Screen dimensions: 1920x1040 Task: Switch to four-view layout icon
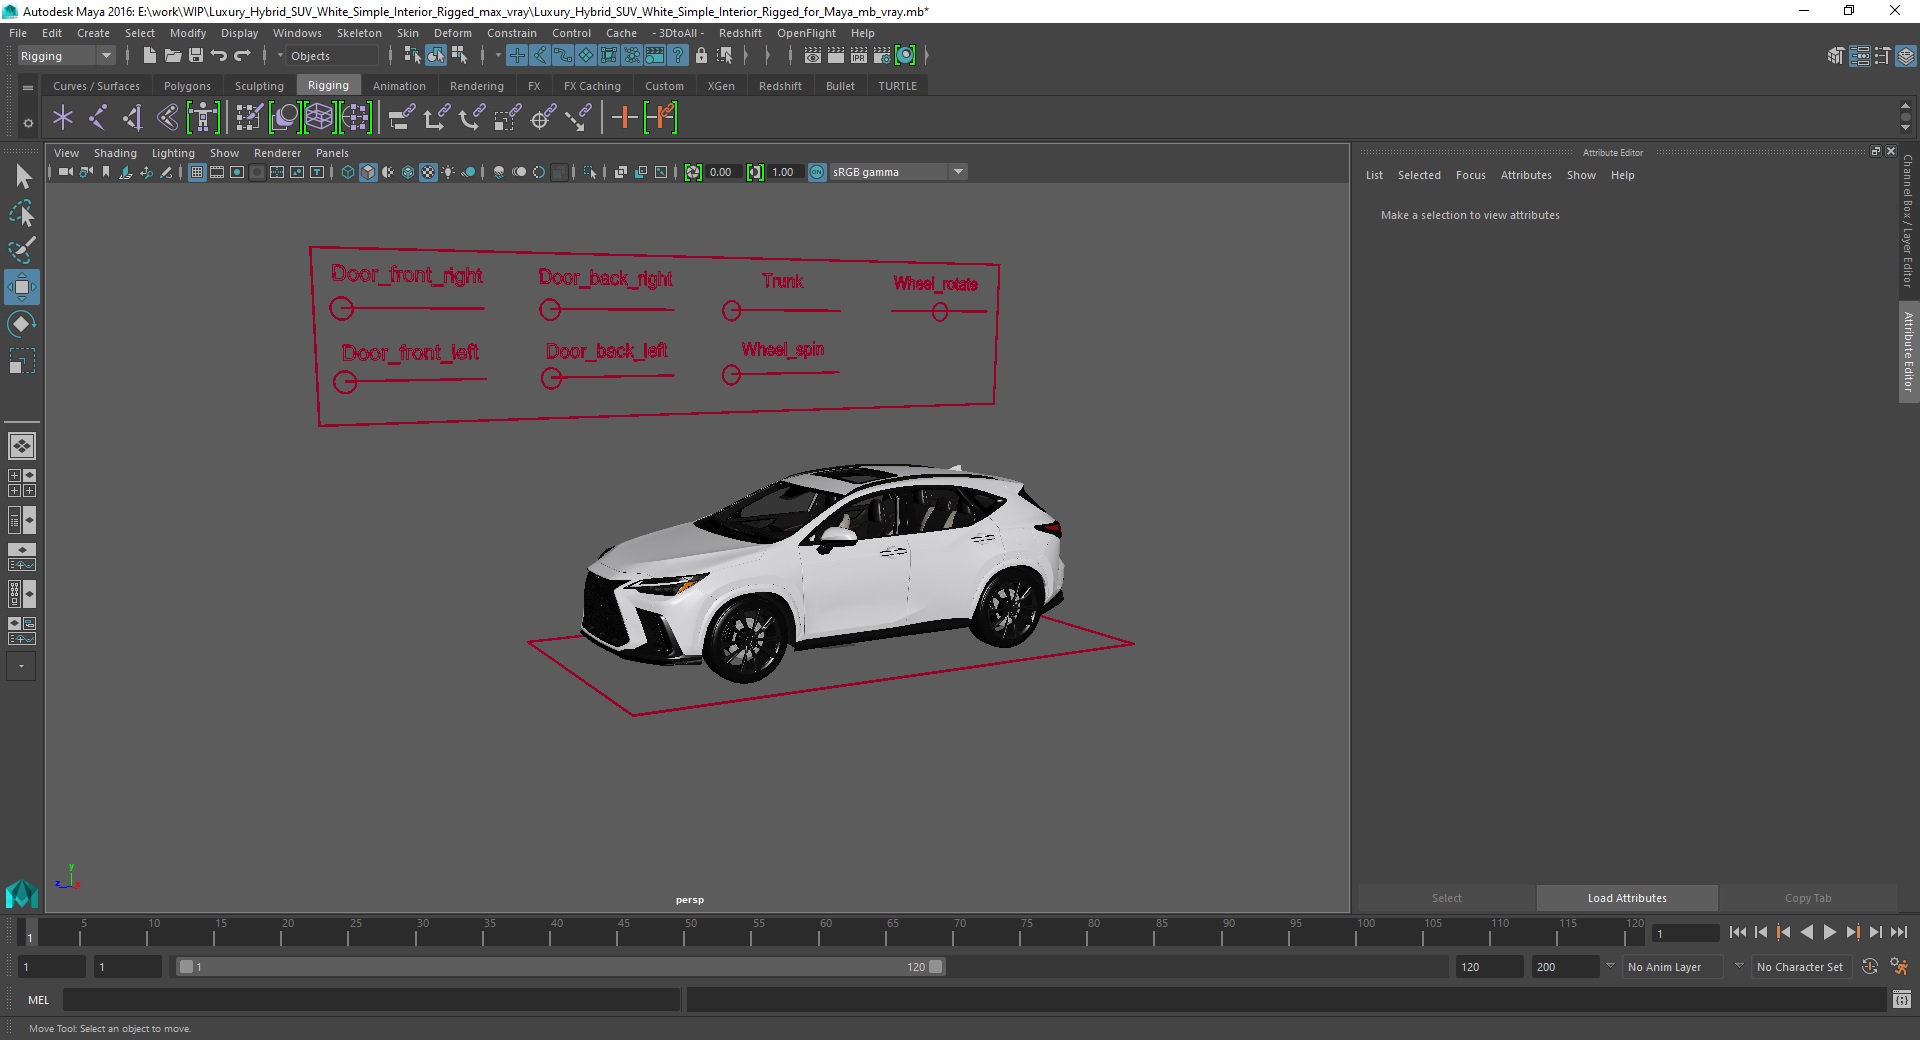(x=22, y=483)
